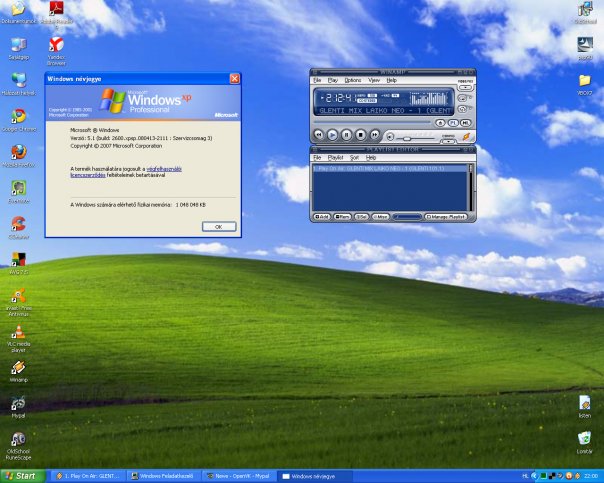Click the Misc button in Playlist Editor

click(x=381, y=217)
